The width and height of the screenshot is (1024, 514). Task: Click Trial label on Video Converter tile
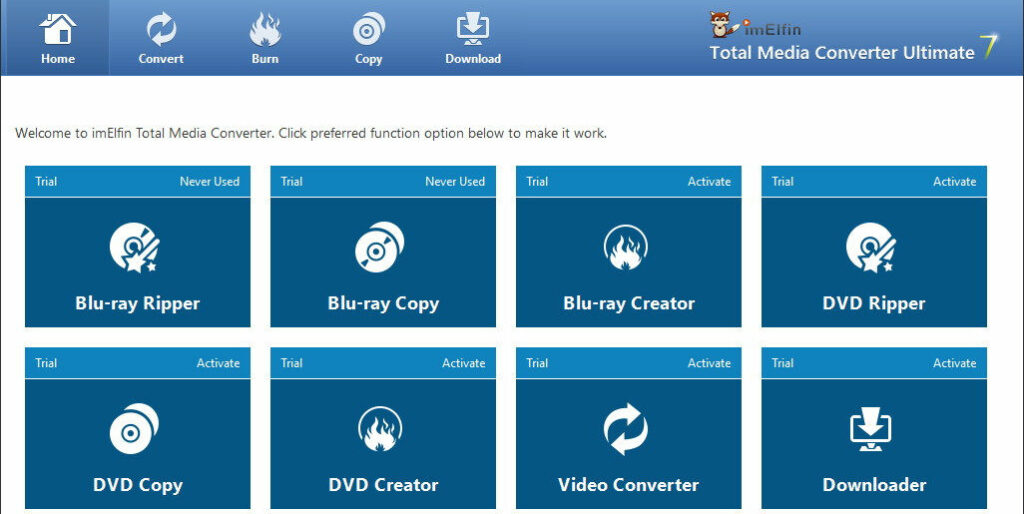537,363
